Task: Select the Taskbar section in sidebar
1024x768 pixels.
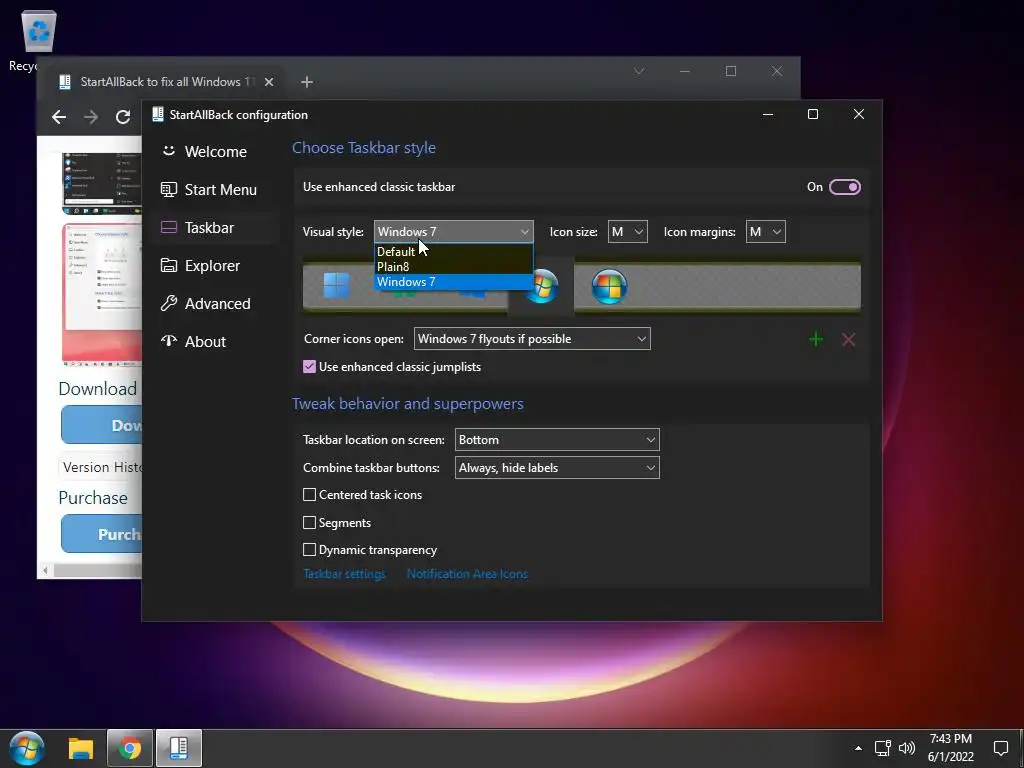Action: (216, 227)
